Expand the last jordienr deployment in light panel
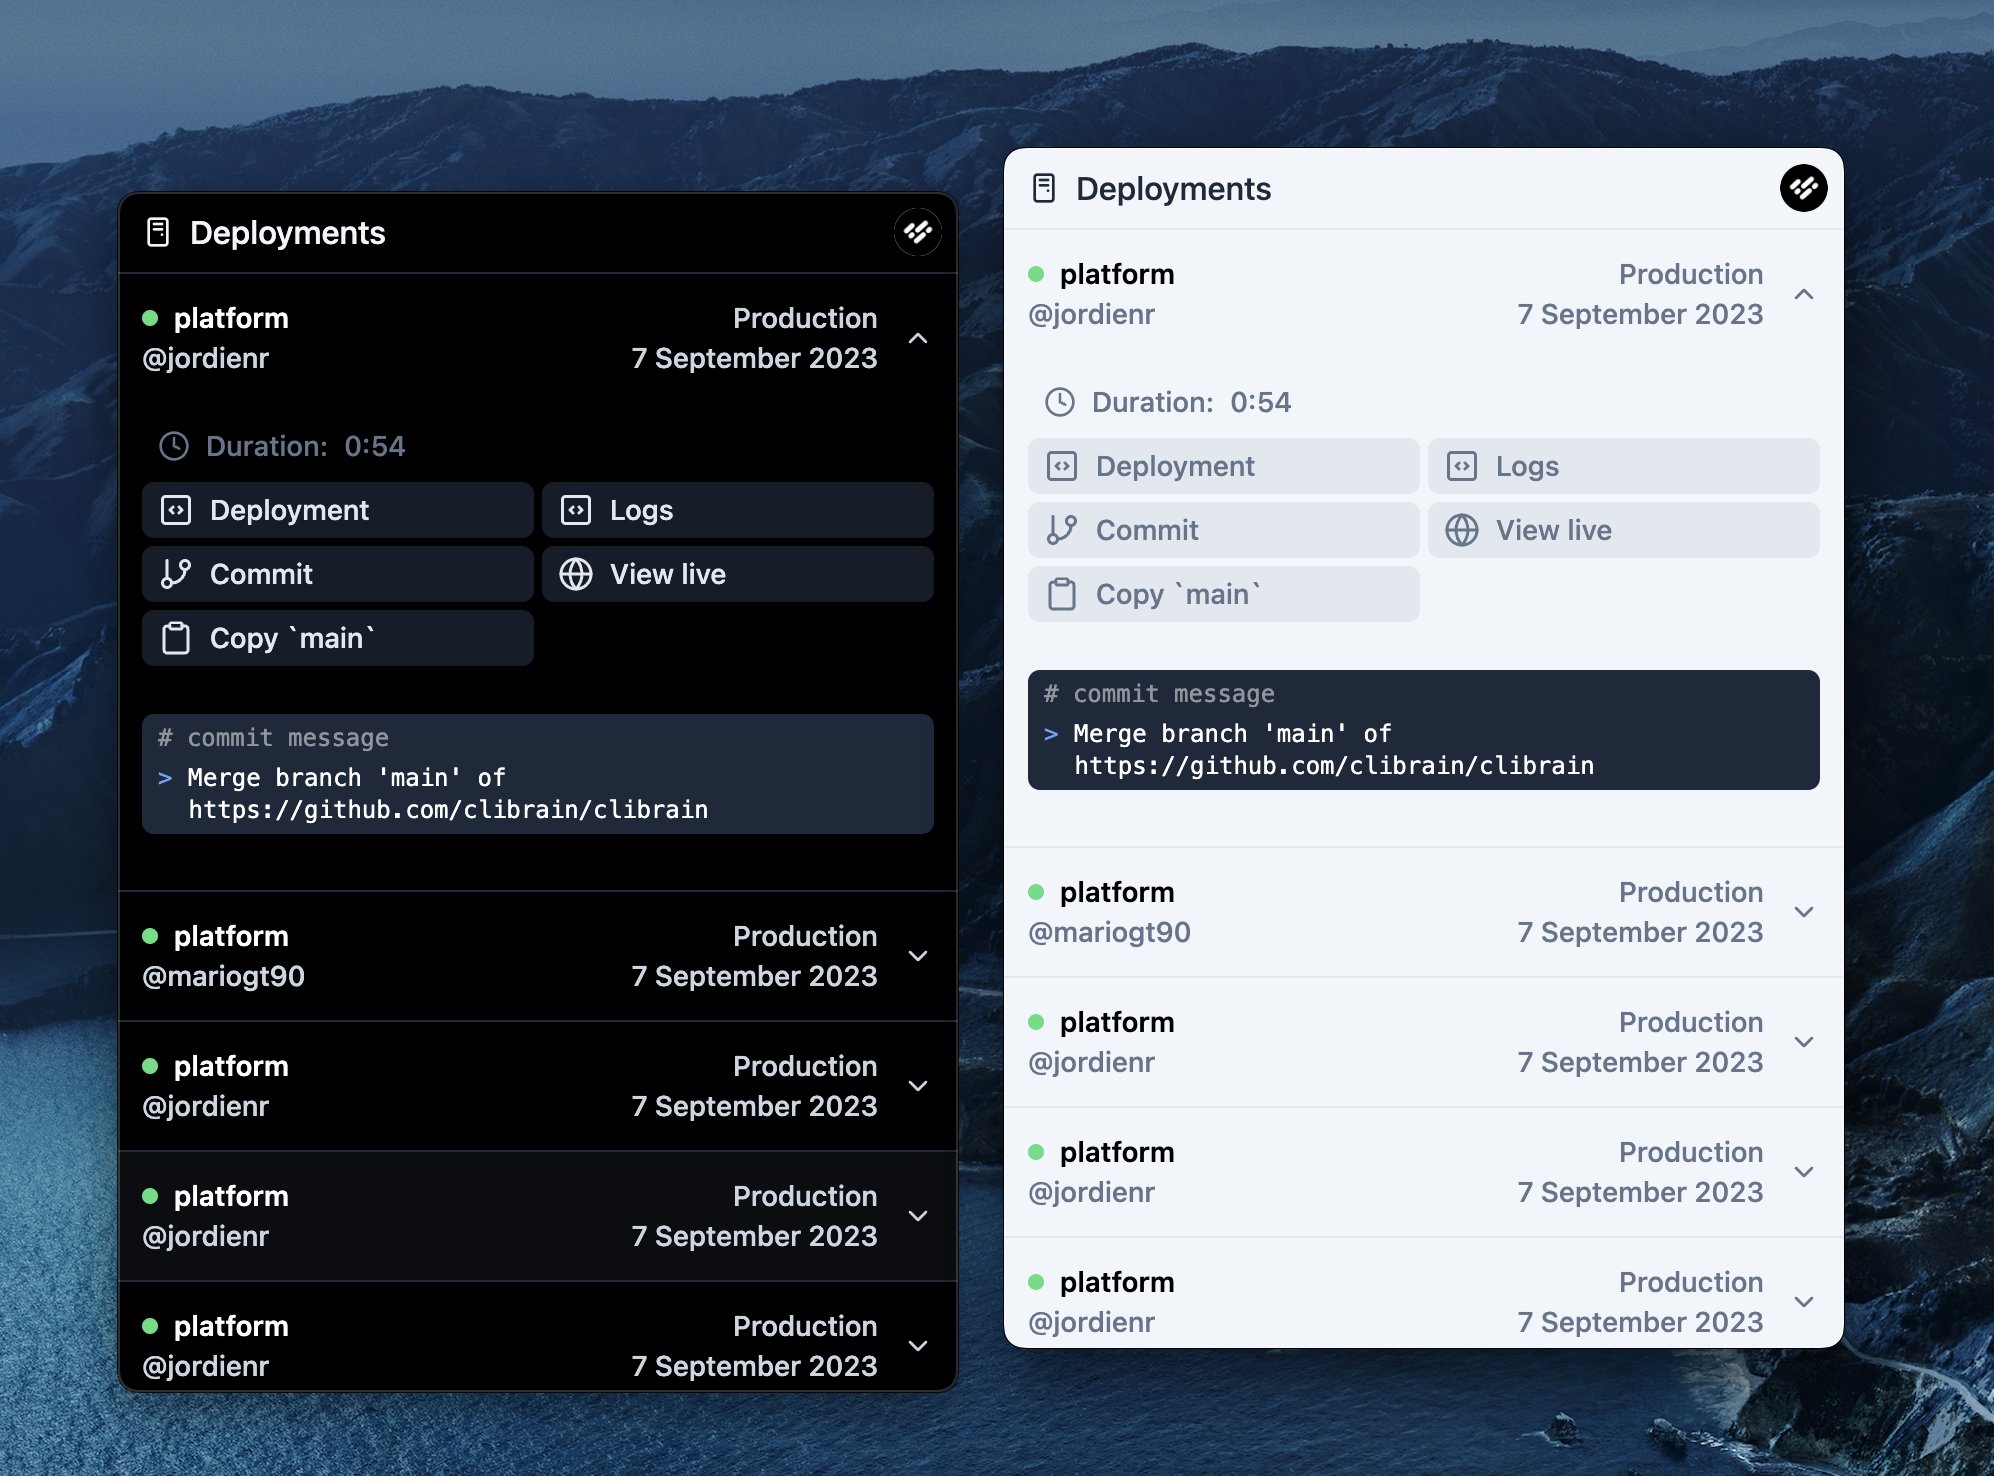1994x1476 pixels. click(1803, 1302)
